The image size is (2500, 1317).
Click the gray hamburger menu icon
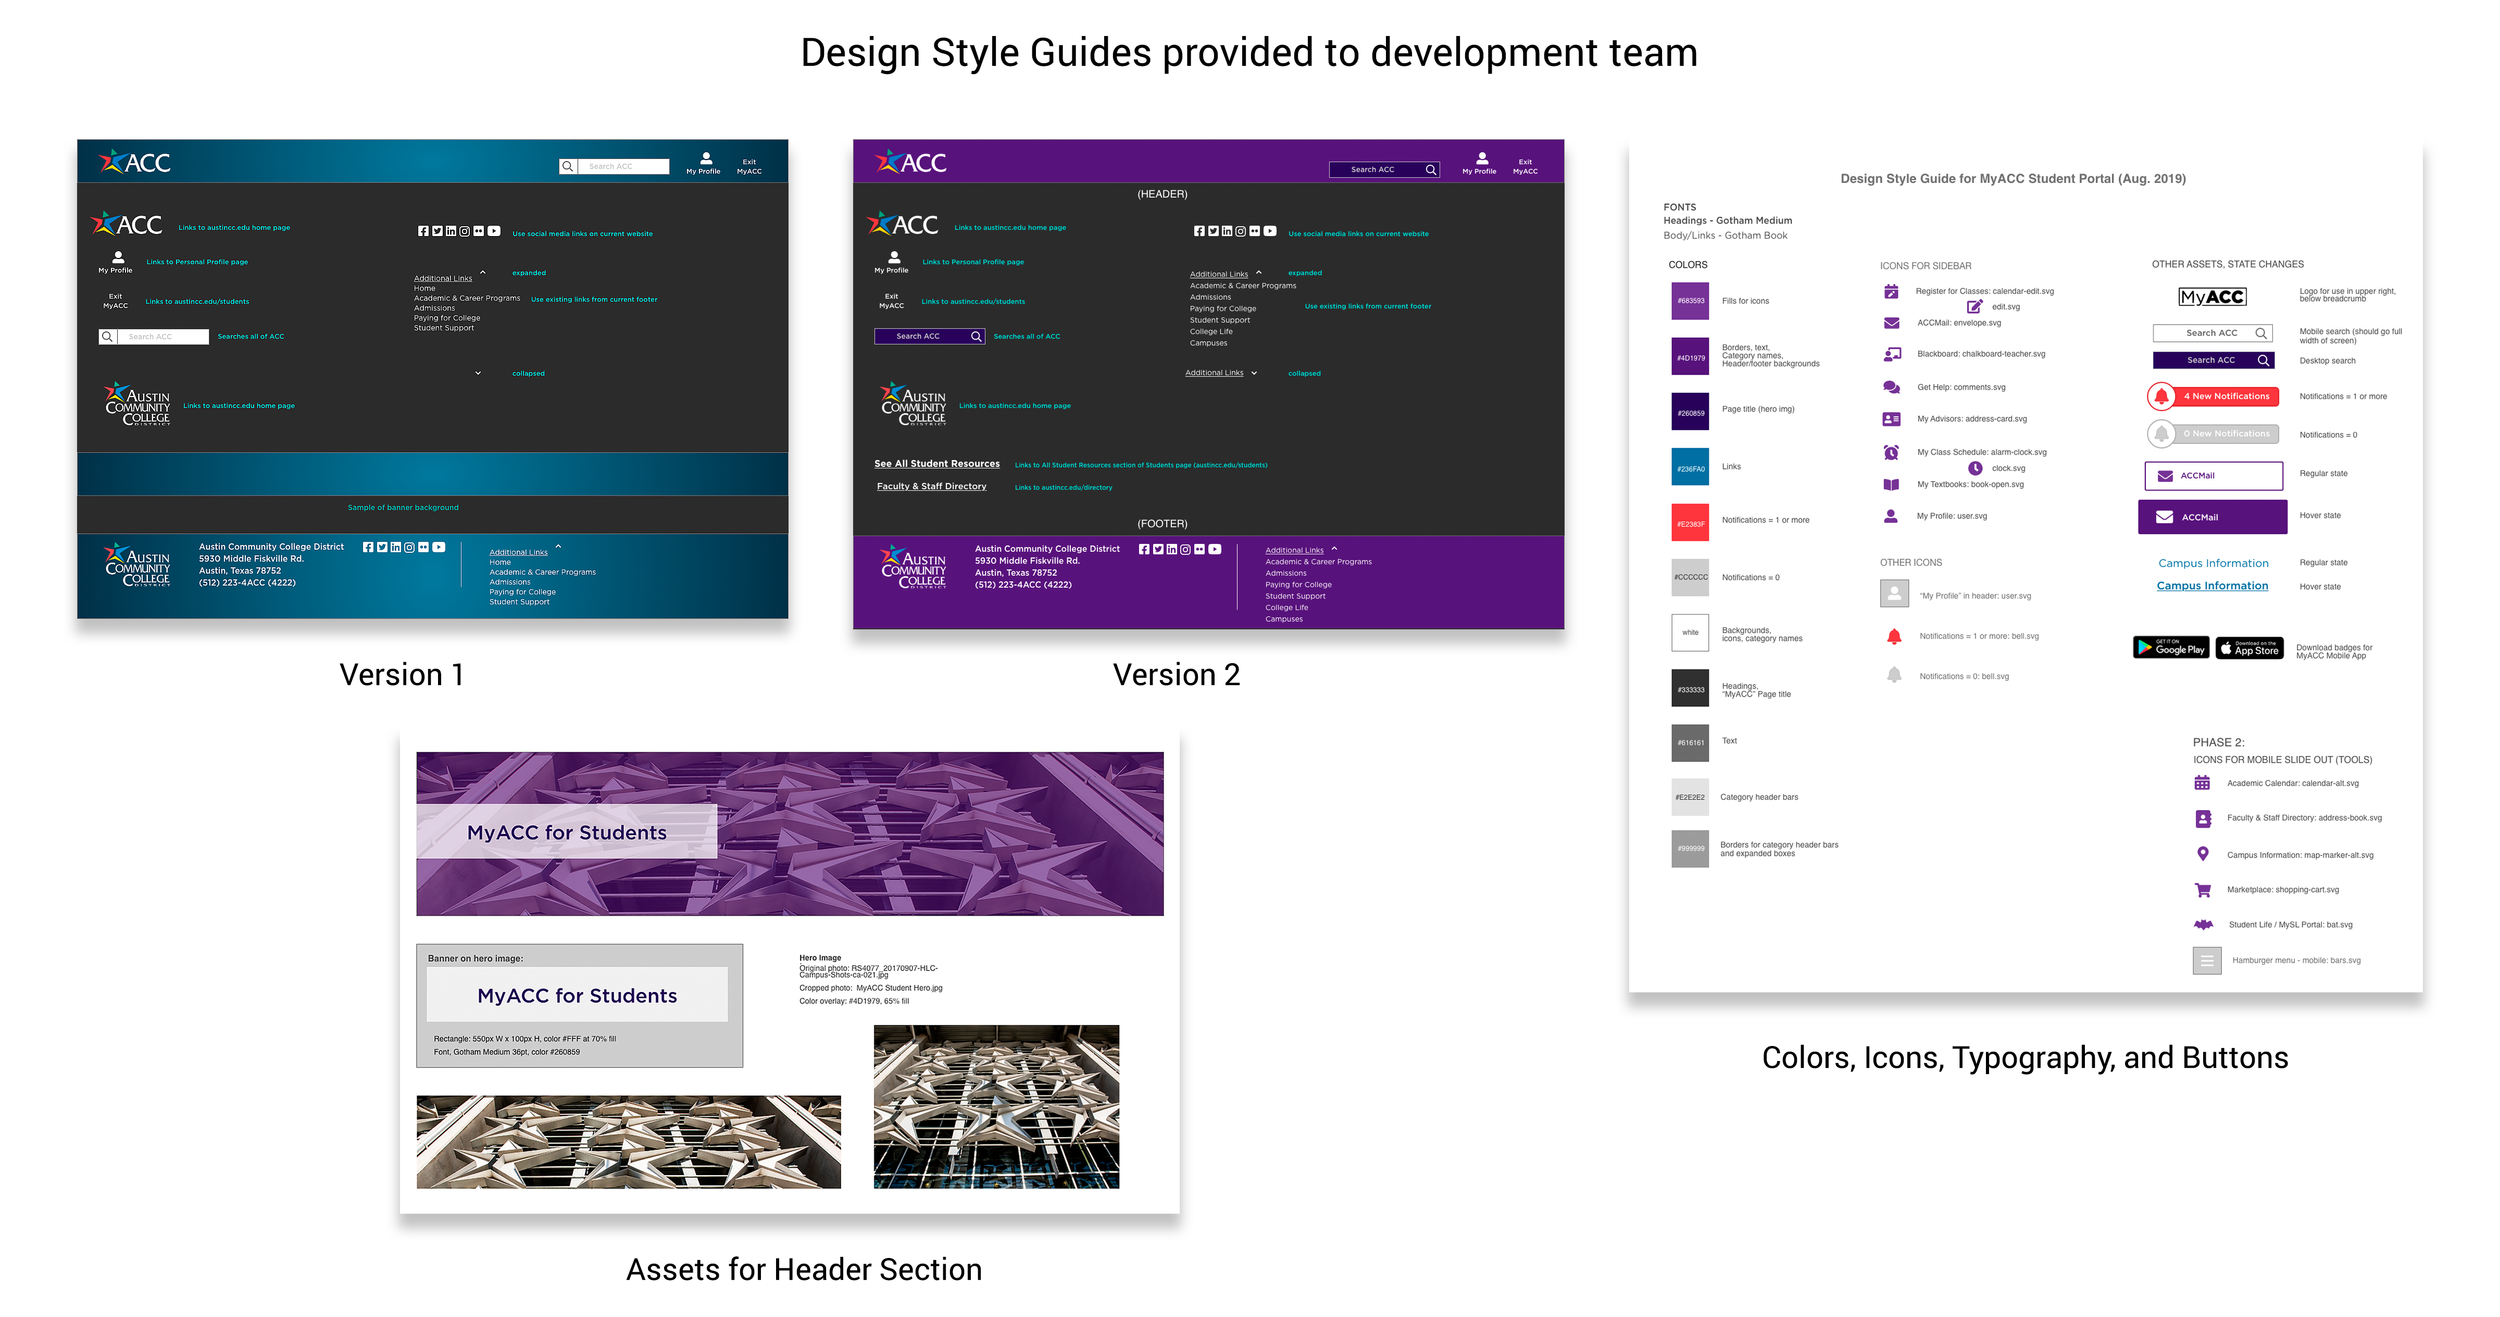click(2206, 960)
